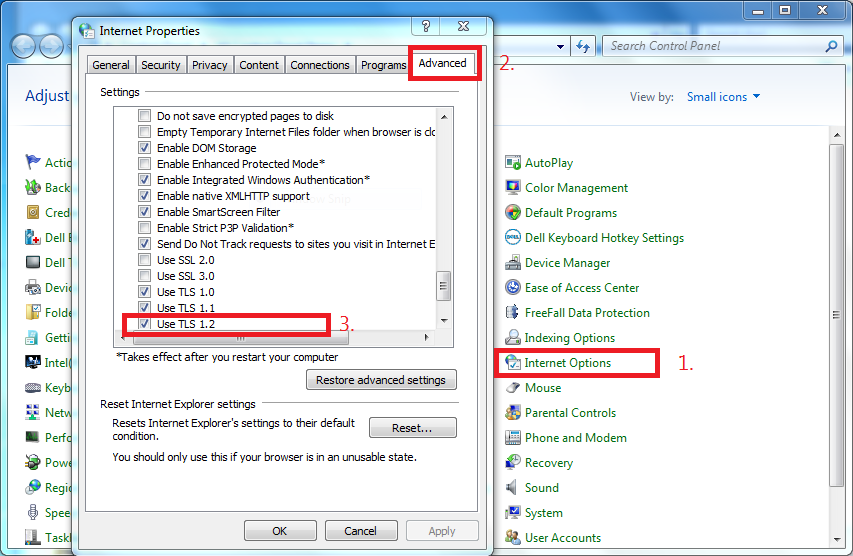The width and height of the screenshot is (853, 556).
Task: Open the FreeFall Data Protection icon
Action: [512, 312]
